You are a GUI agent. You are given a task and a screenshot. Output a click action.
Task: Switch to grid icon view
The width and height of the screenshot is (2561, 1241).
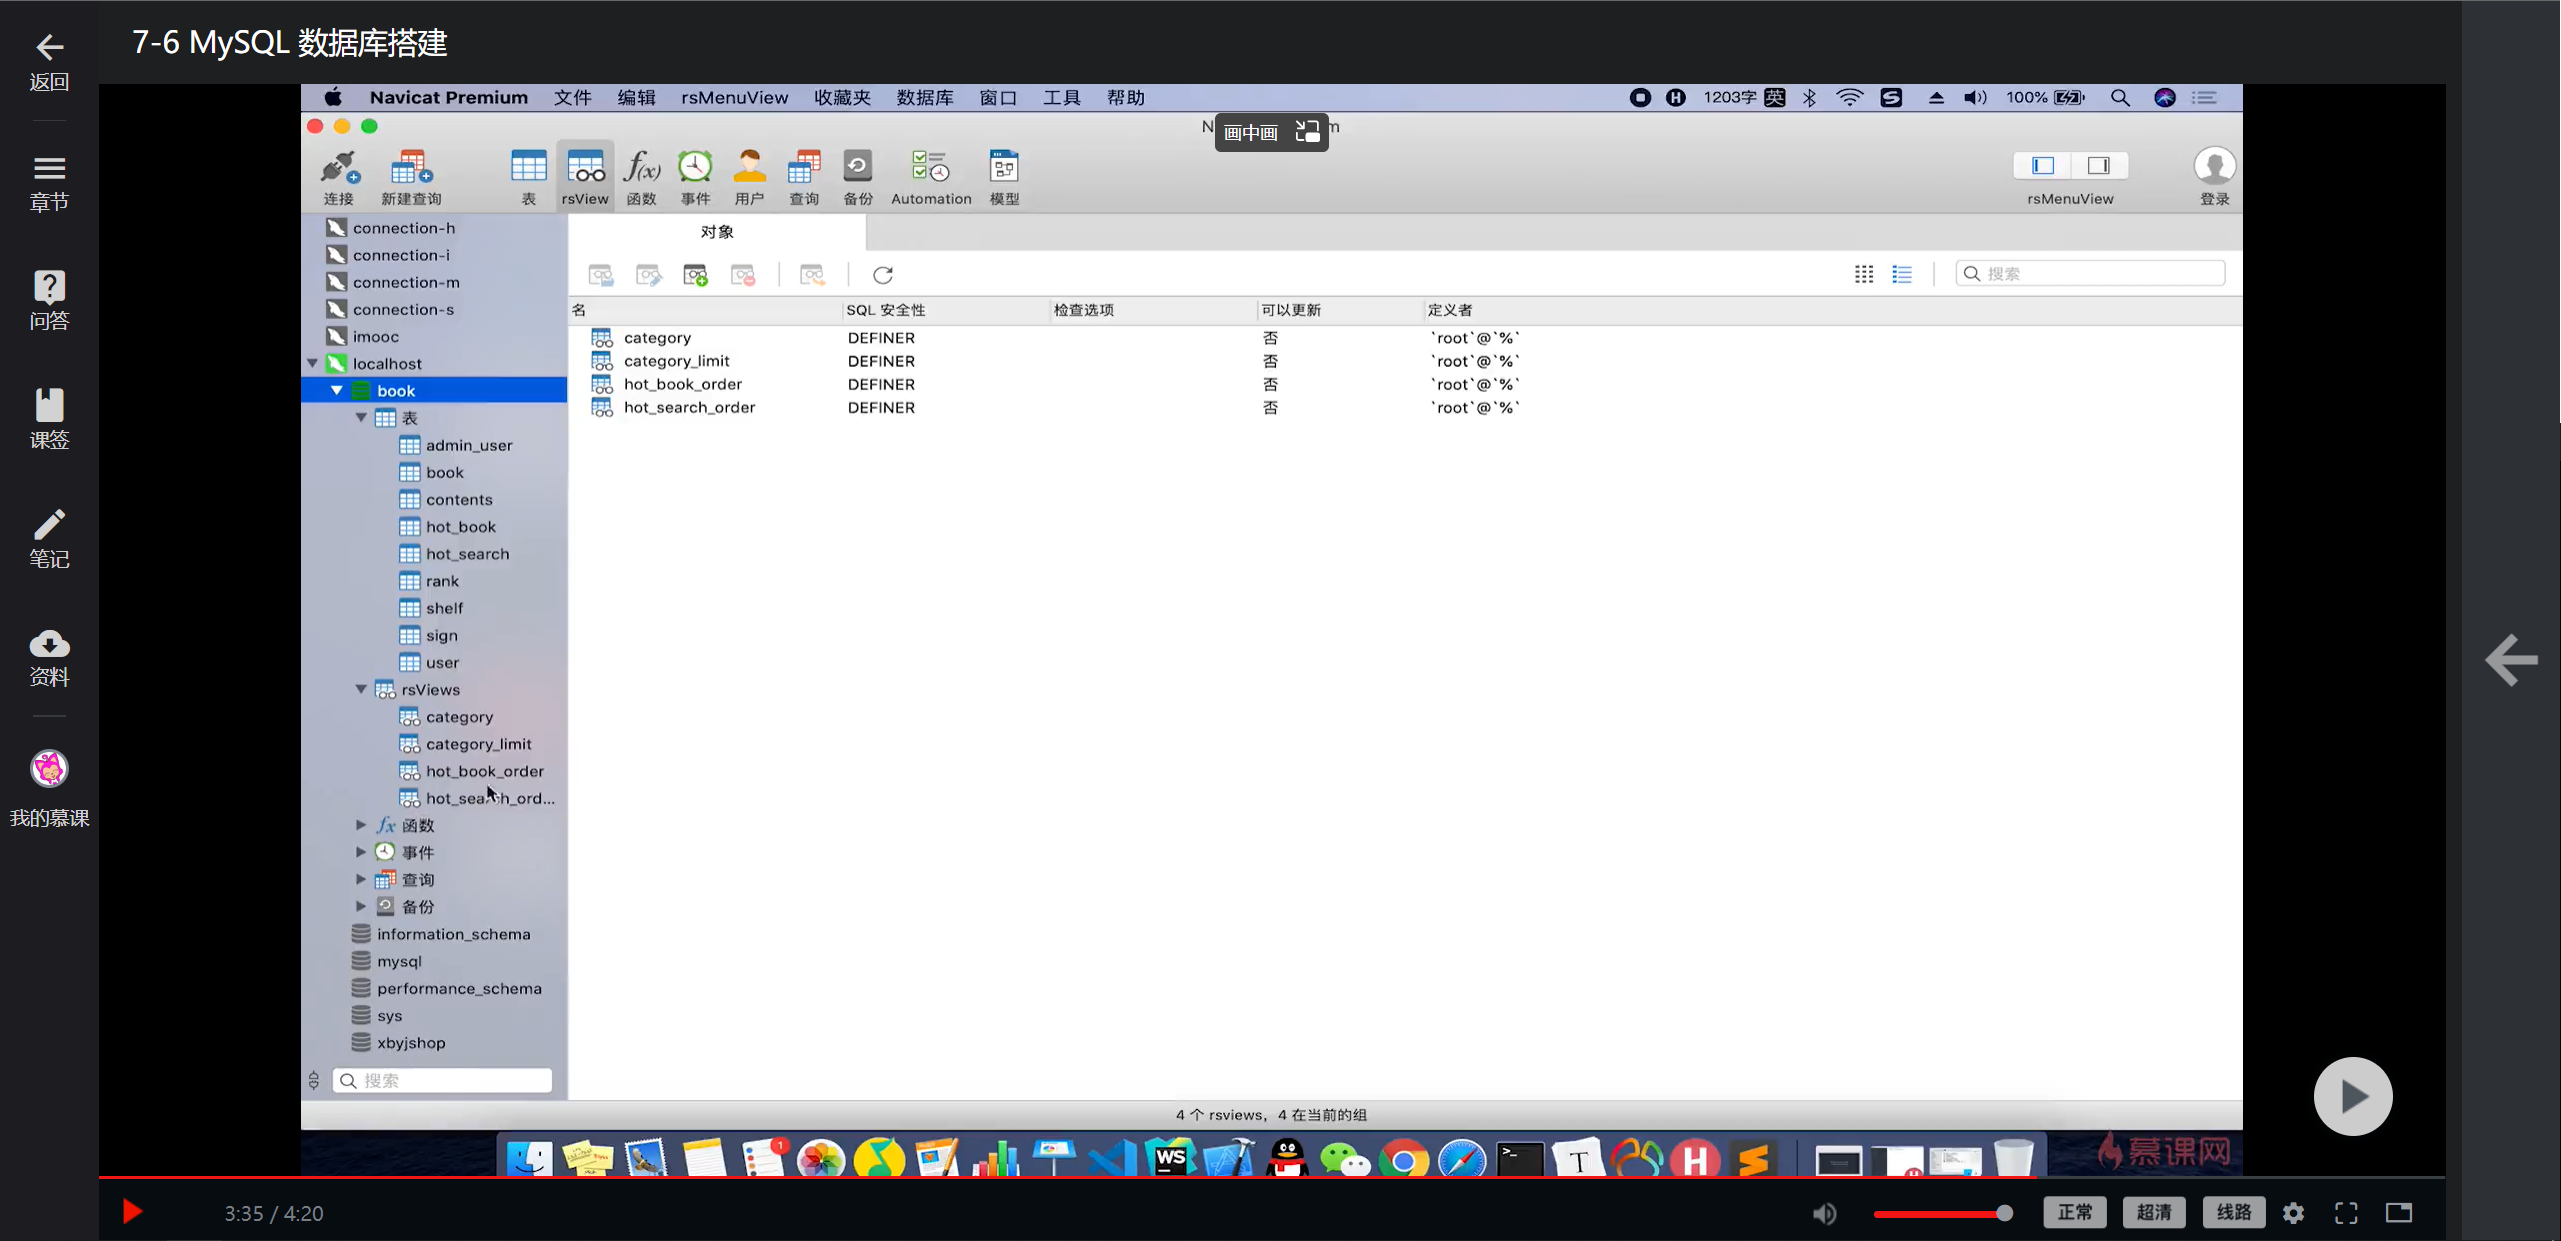coord(1863,274)
